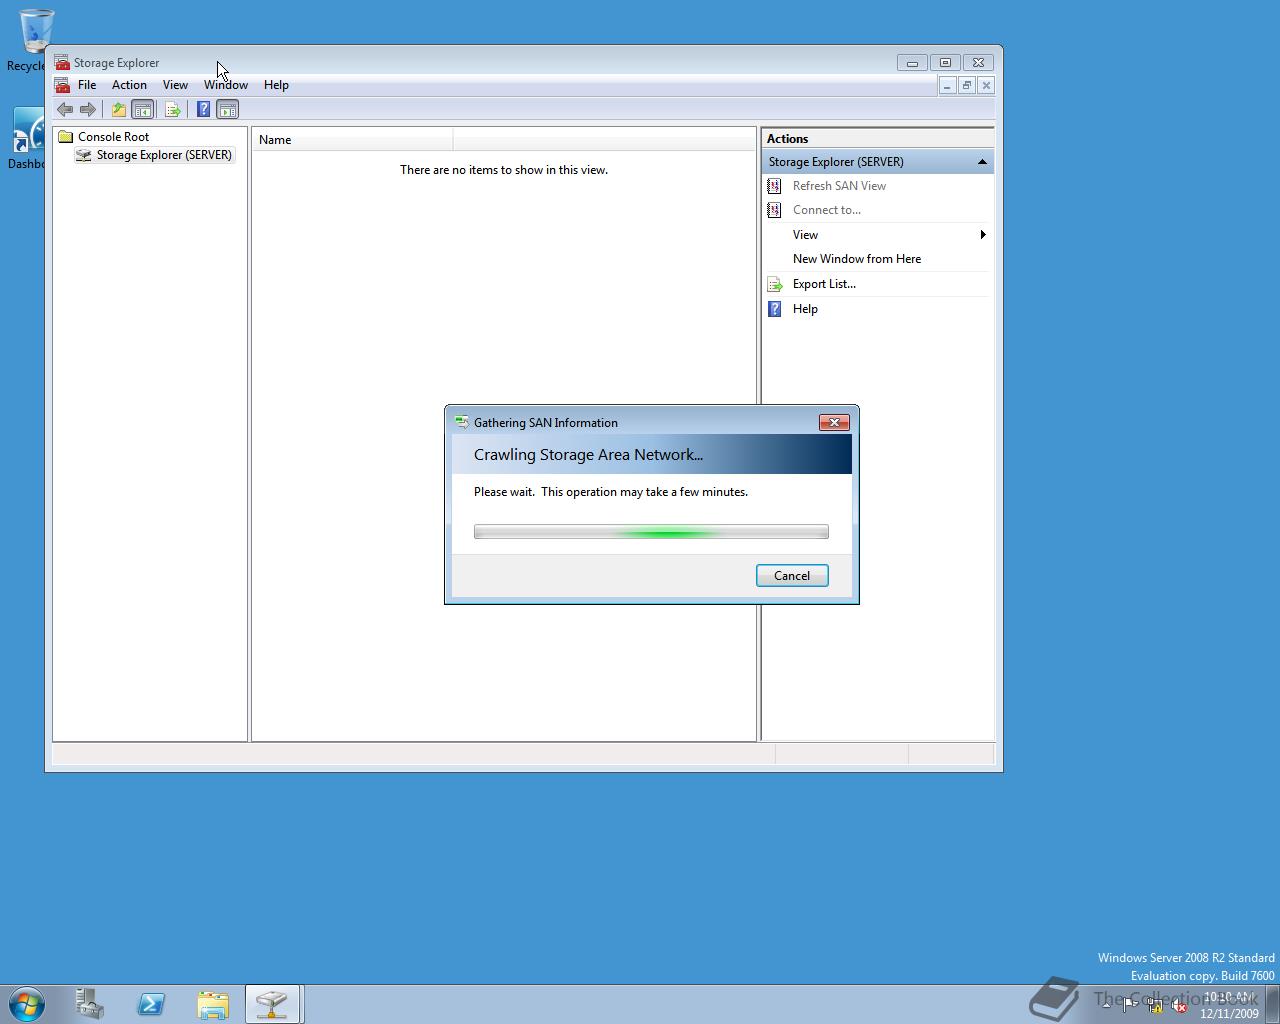Select Console Root in the tree

pyautogui.click(x=113, y=137)
